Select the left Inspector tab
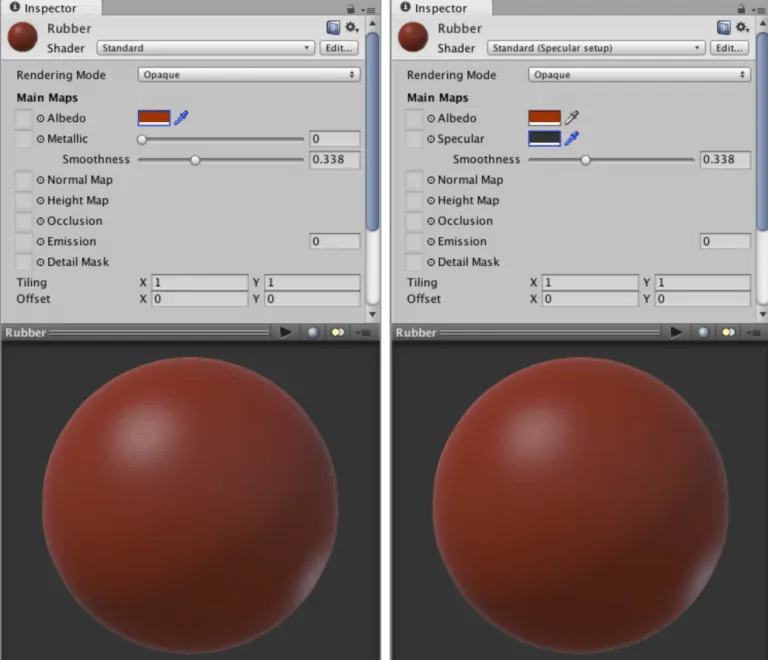Image resolution: width=768 pixels, height=660 pixels. click(x=51, y=8)
